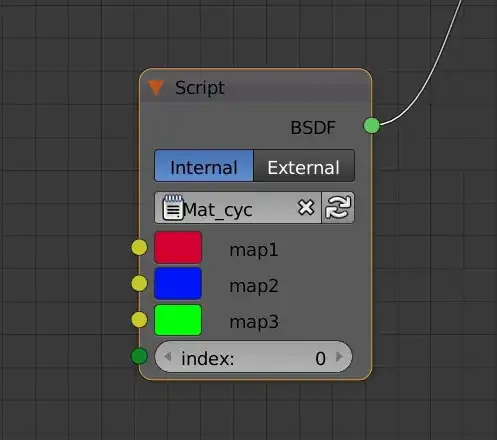The height and width of the screenshot is (440, 497).
Task: Click the Mat_cyc script name field
Action: 238,208
